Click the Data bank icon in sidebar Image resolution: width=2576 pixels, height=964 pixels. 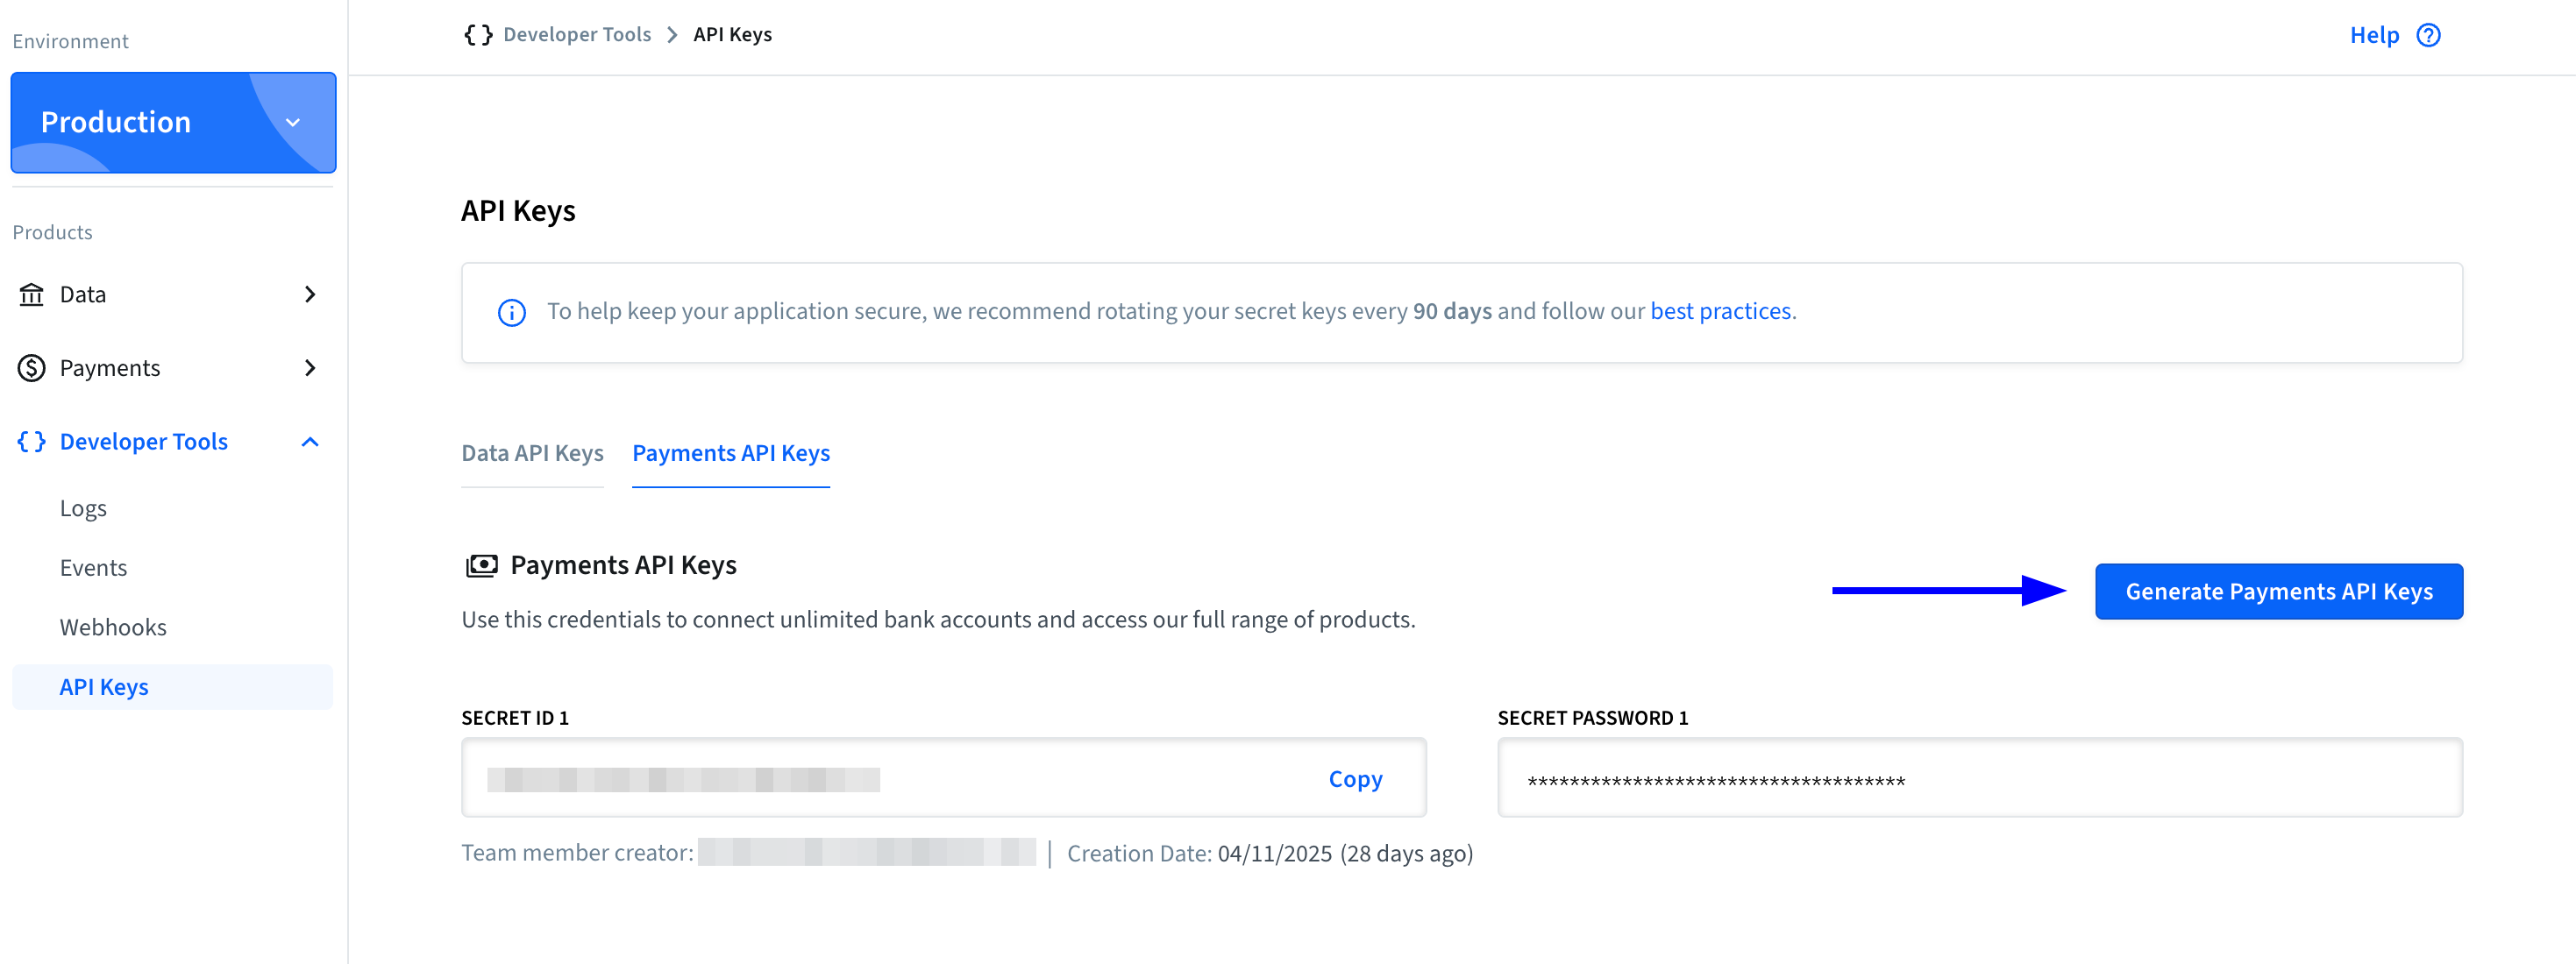pos(31,294)
